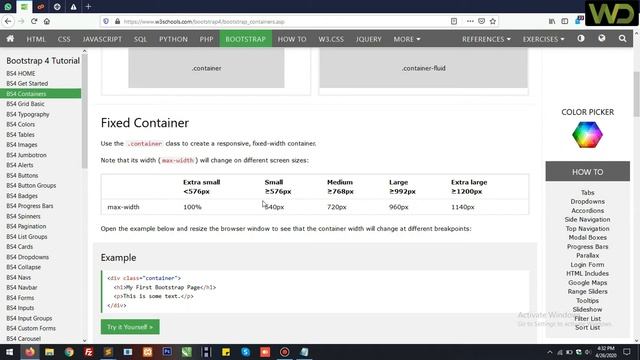Open Sticky Notes from the taskbar
This screenshot has width=640, height=360.
point(226,352)
